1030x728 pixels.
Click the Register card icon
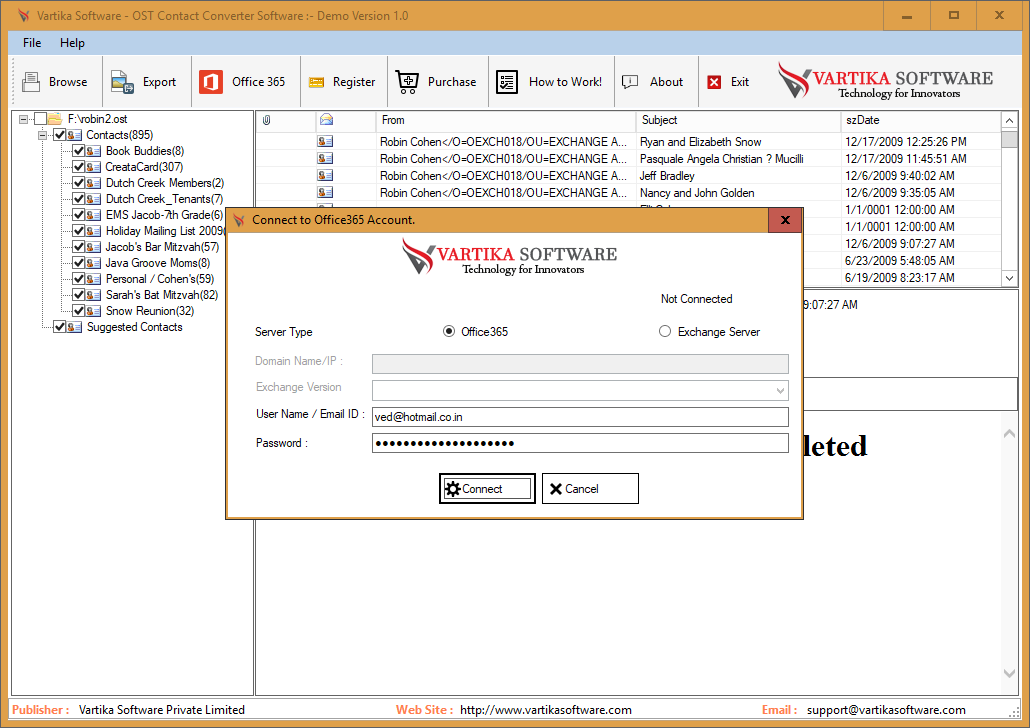coord(317,82)
